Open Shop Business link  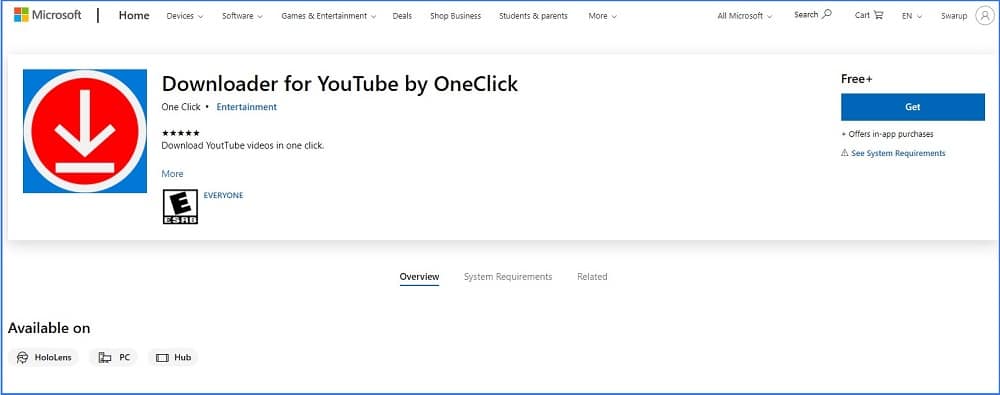tap(455, 16)
